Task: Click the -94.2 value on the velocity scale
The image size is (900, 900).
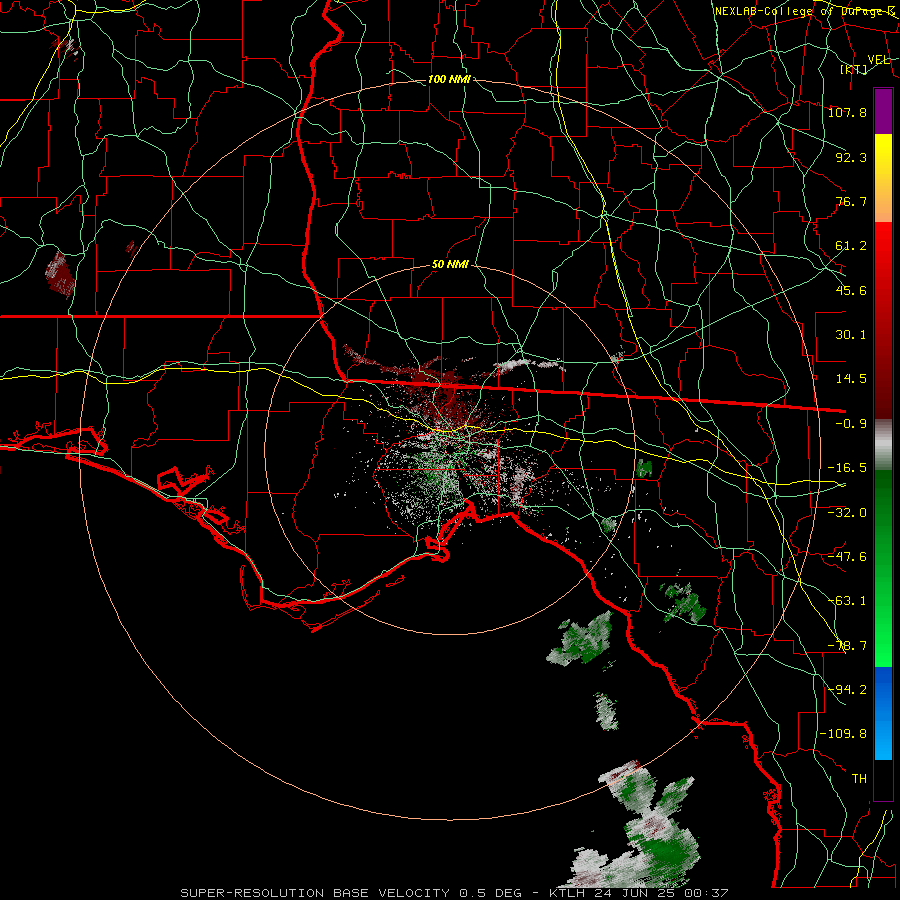Action: pos(847,689)
